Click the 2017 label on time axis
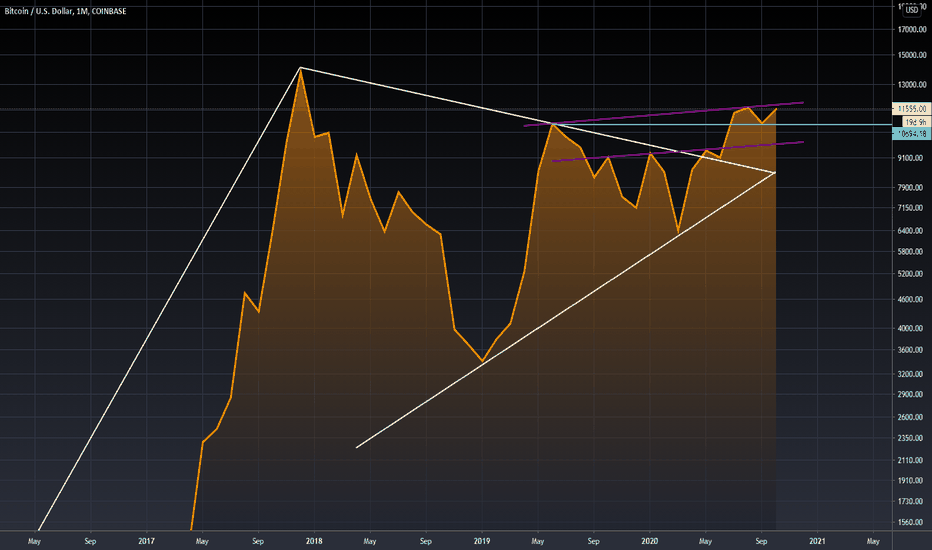The width and height of the screenshot is (932, 550). coord(146,541)
